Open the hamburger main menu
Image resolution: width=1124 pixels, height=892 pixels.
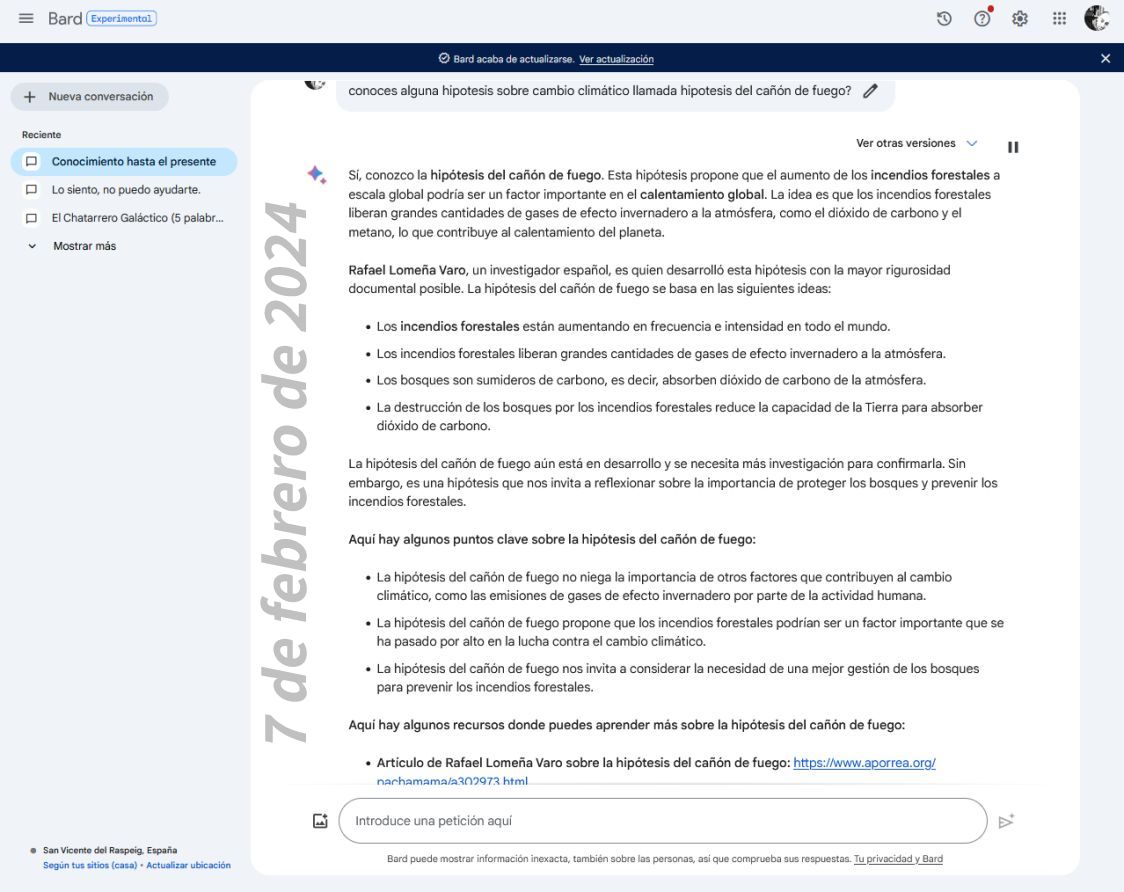(x=26, y=19)
